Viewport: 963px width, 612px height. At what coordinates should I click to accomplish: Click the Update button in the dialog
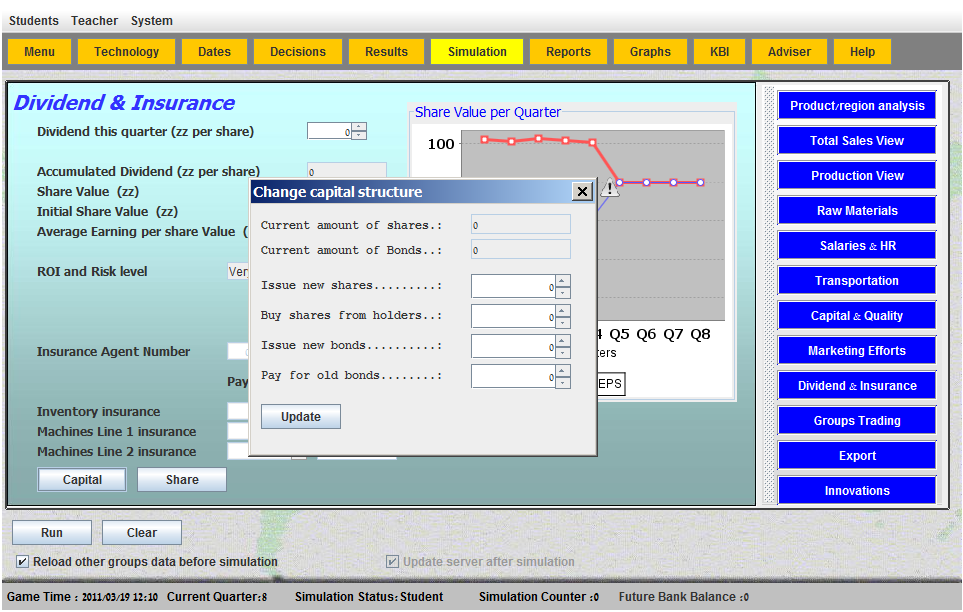click(300, 416)
